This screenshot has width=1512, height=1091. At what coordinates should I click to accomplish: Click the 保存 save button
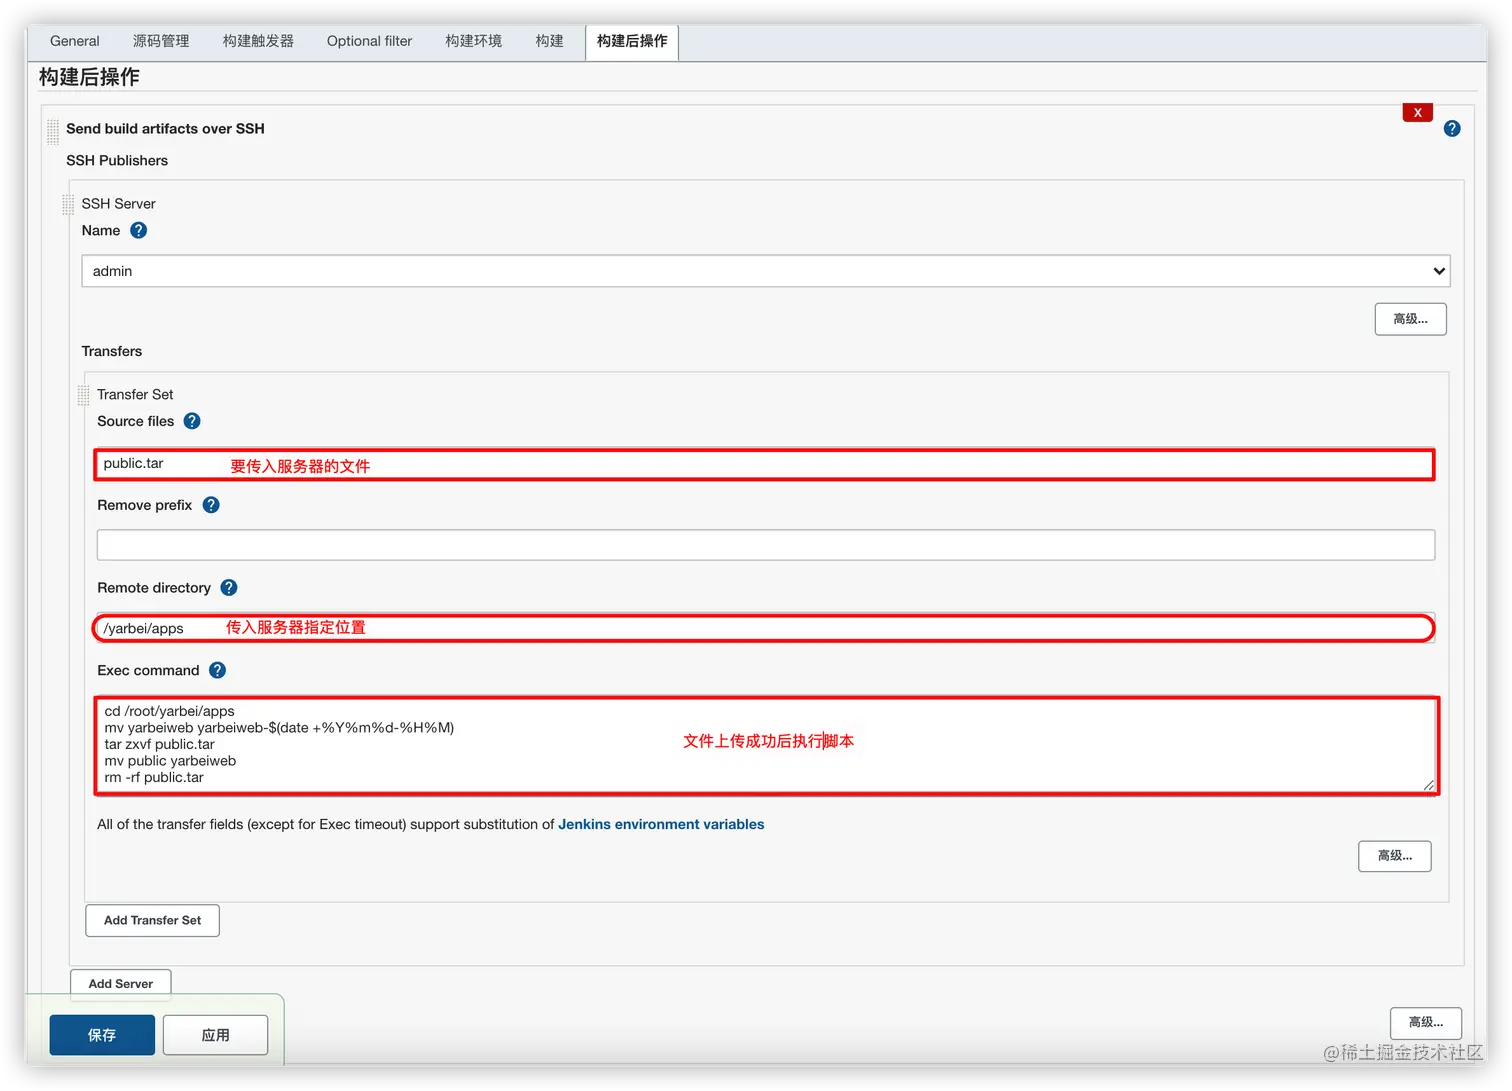coord(102,1035)
